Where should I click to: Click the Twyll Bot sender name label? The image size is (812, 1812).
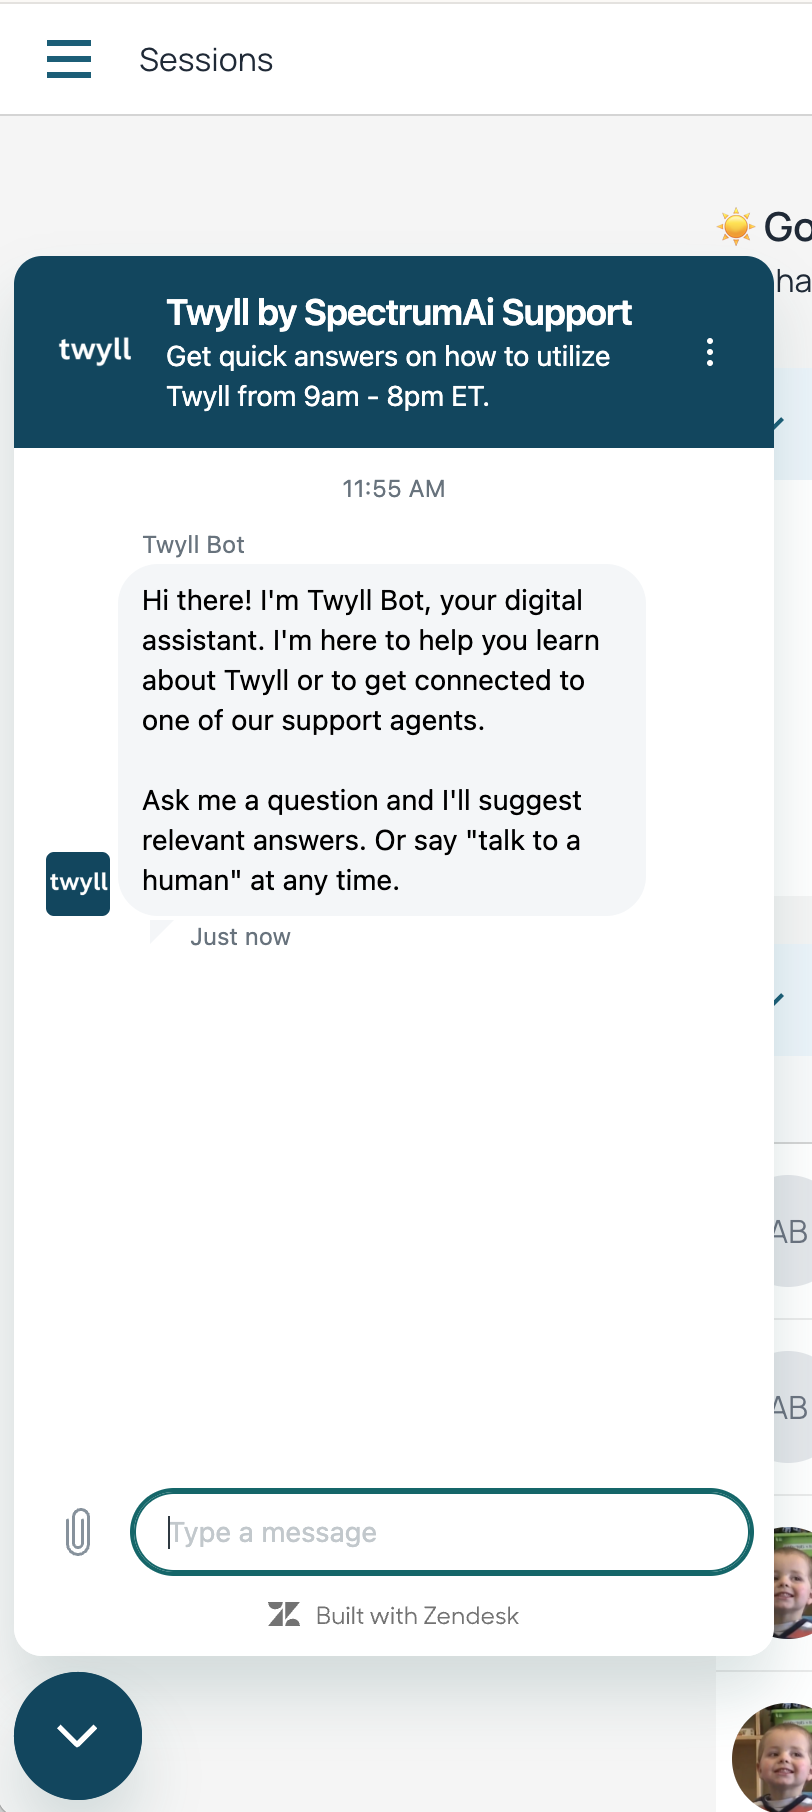(193, 545)
